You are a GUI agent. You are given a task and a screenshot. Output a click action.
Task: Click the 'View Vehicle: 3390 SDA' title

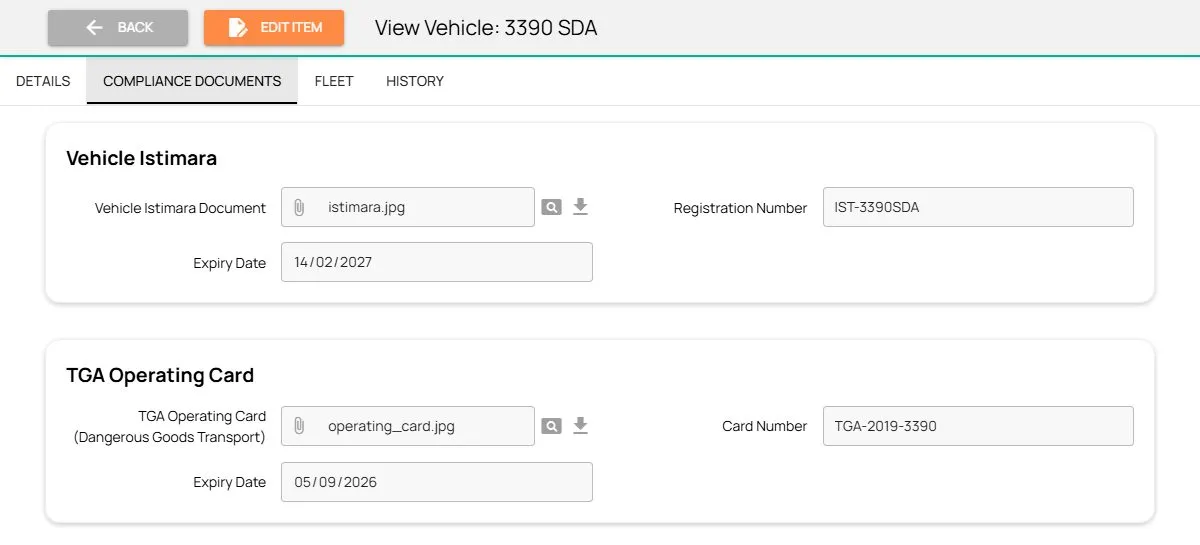486,28
